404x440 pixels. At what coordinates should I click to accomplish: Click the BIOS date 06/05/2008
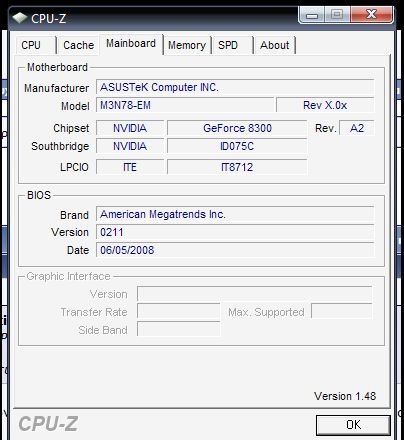235,250
